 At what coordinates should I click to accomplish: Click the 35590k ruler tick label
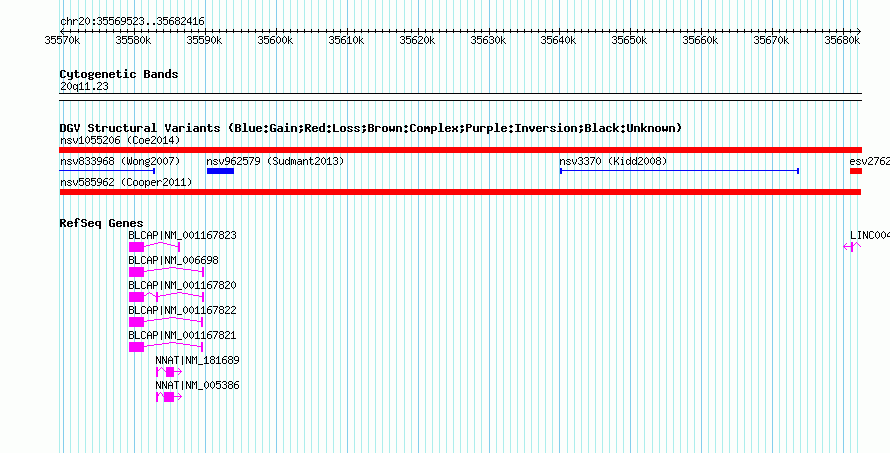[204, 40]
